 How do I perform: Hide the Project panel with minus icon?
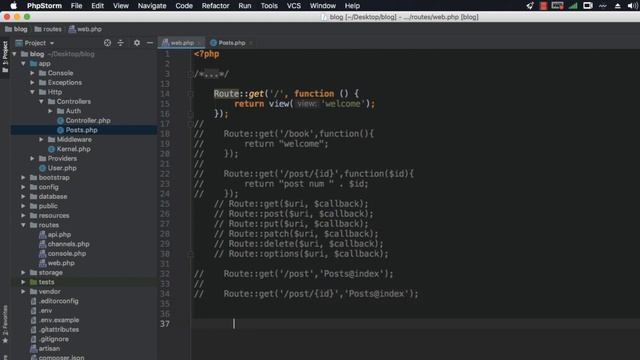150,43
